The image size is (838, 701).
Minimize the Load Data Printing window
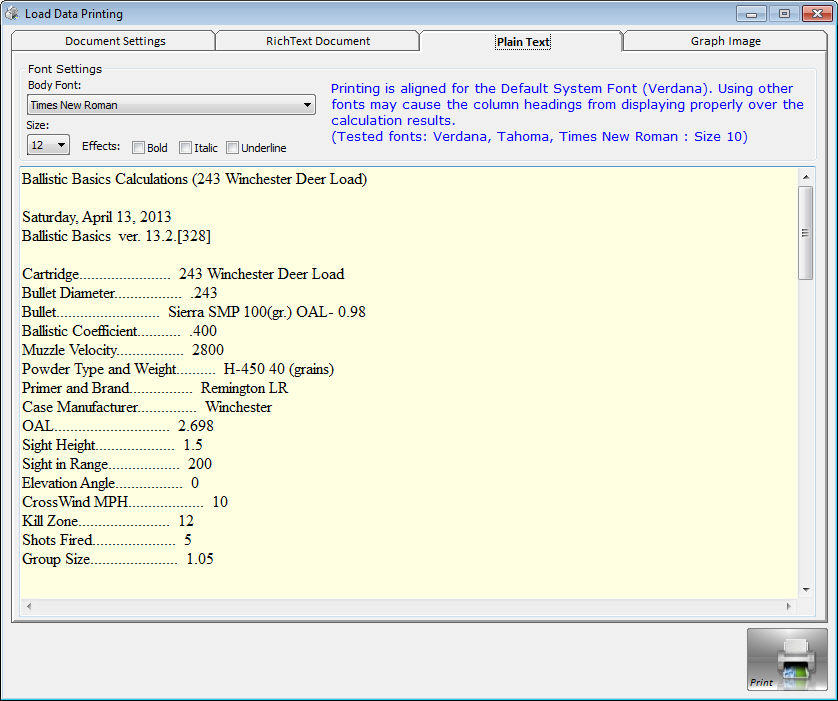tap(752, 13)
